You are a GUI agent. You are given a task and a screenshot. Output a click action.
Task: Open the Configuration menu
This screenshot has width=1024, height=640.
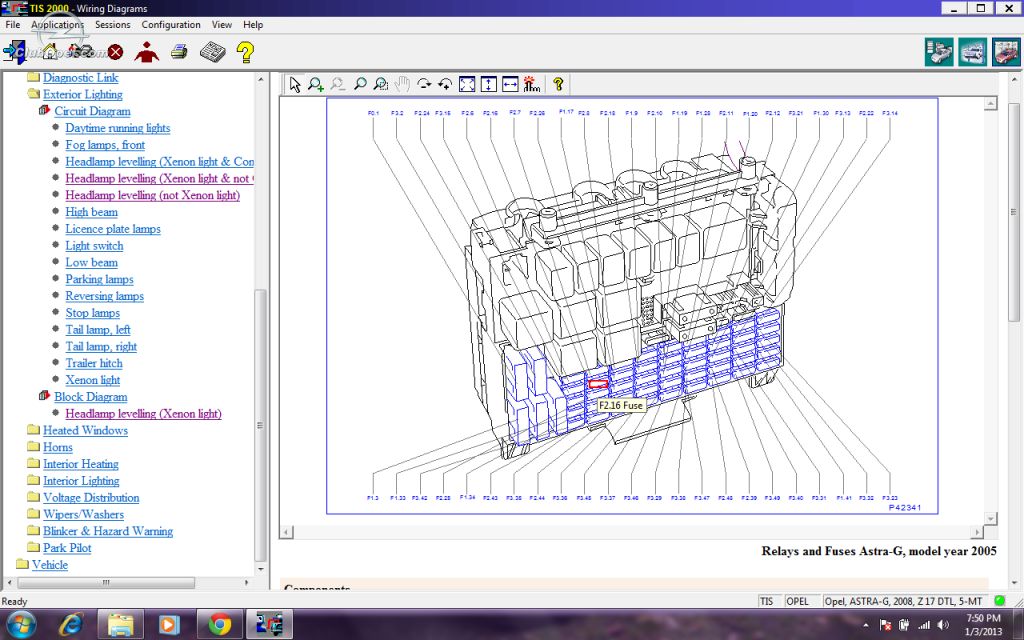[171, 24]
